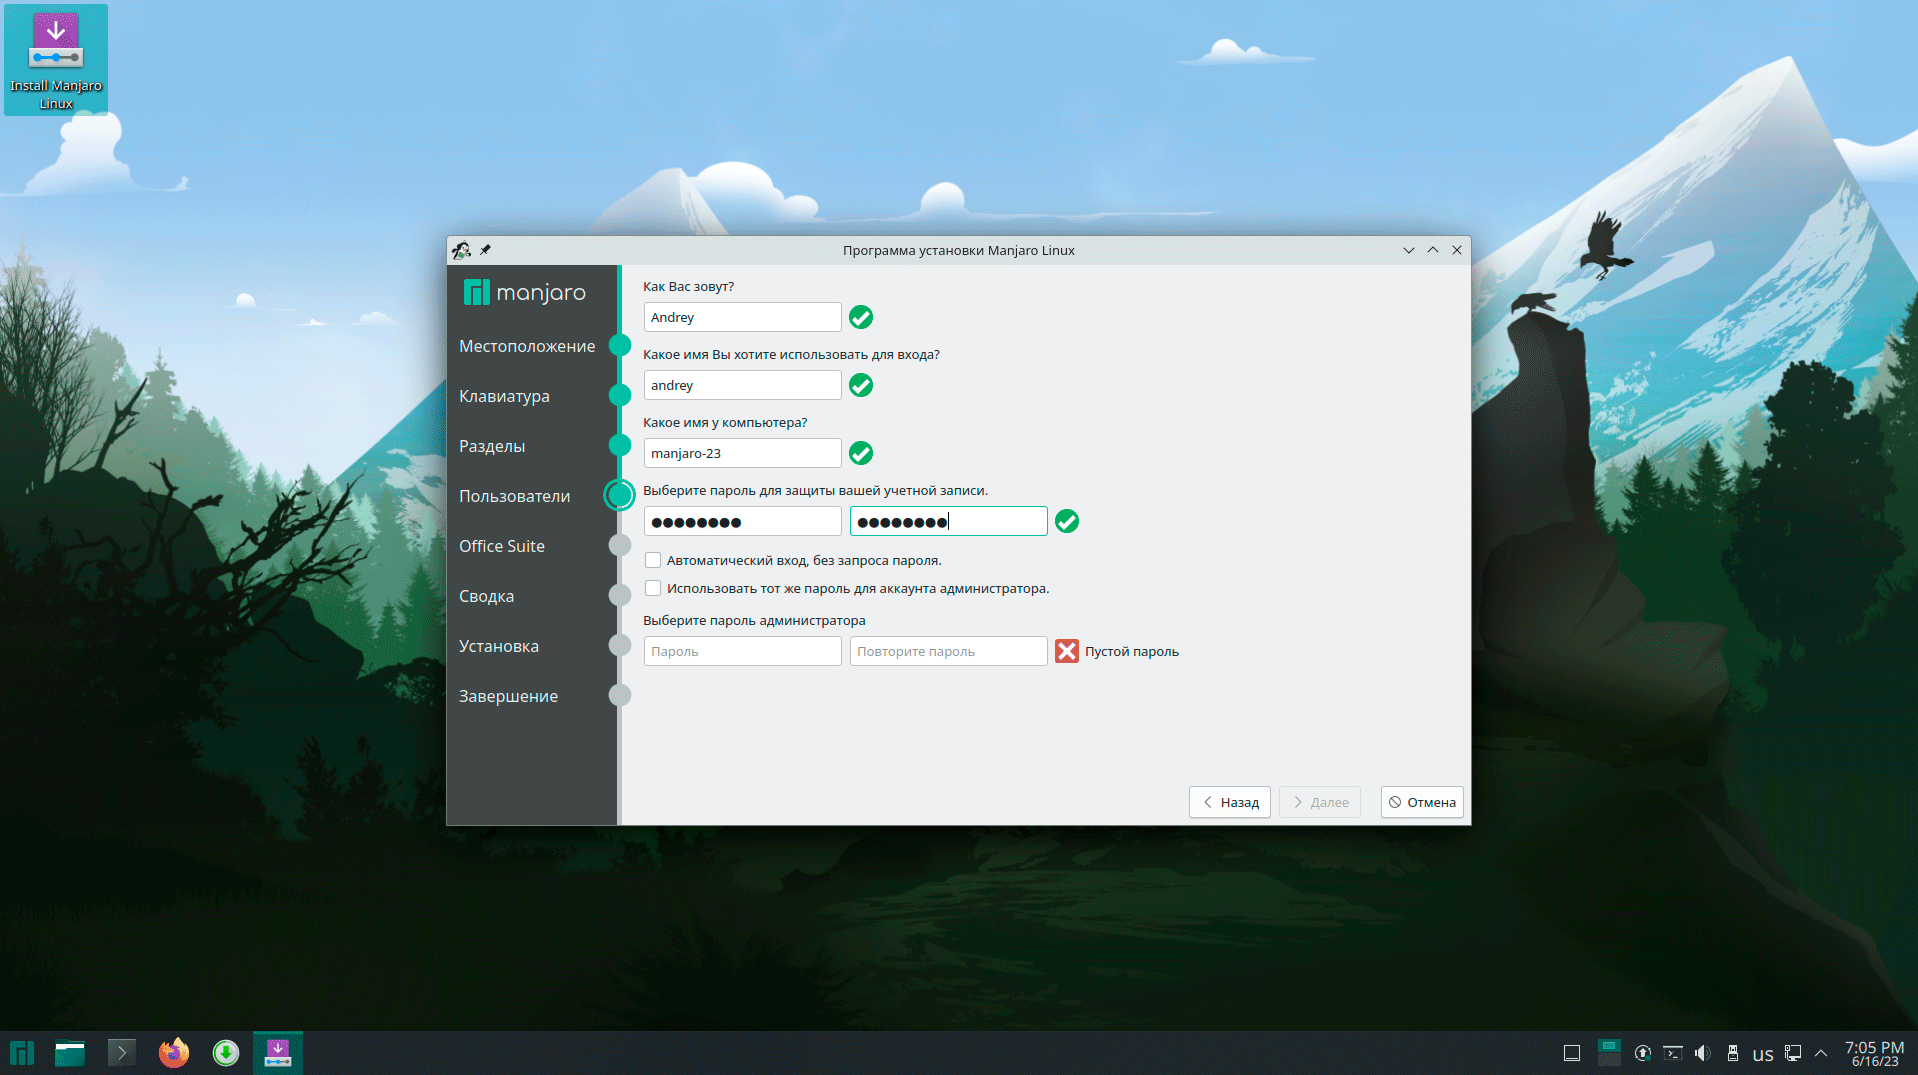Click the show desktop tray icon

[x=1572, y=1053]
